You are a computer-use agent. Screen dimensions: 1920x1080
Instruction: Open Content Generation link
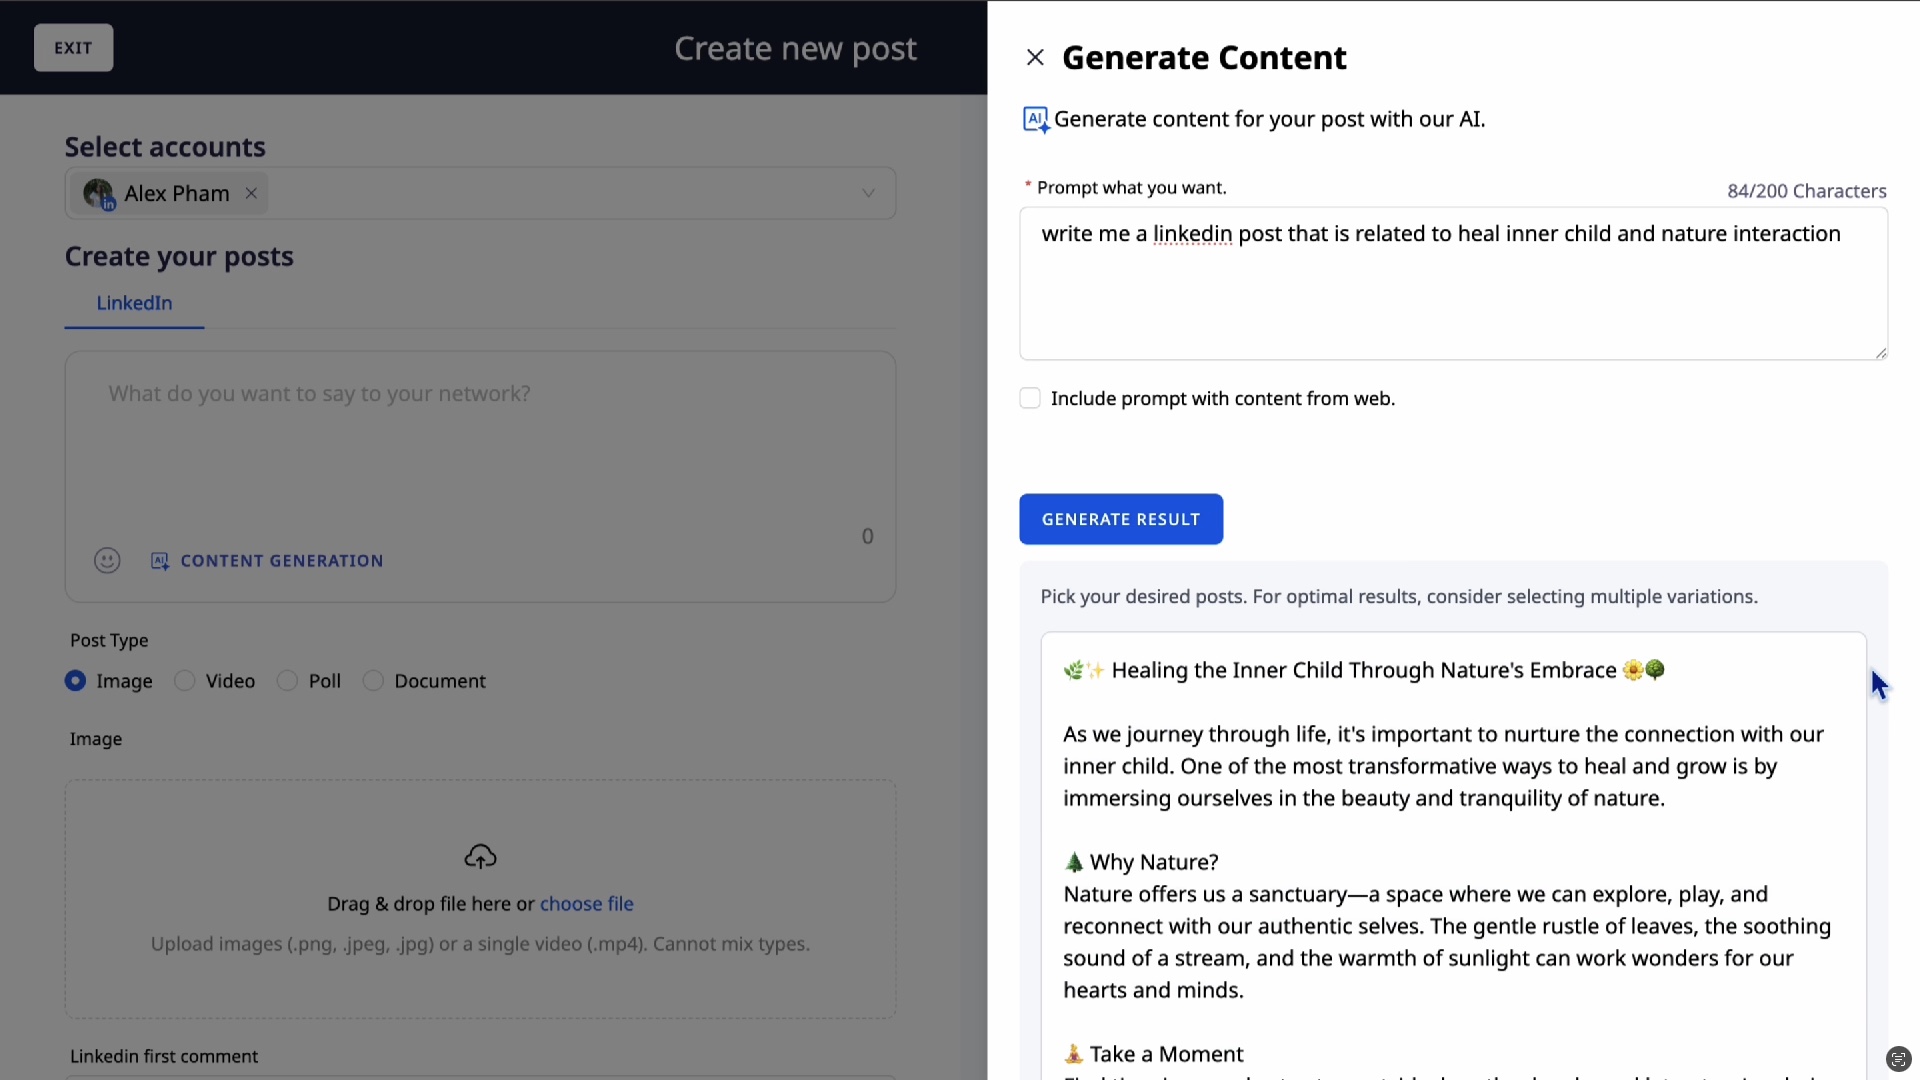pos(282,561)
